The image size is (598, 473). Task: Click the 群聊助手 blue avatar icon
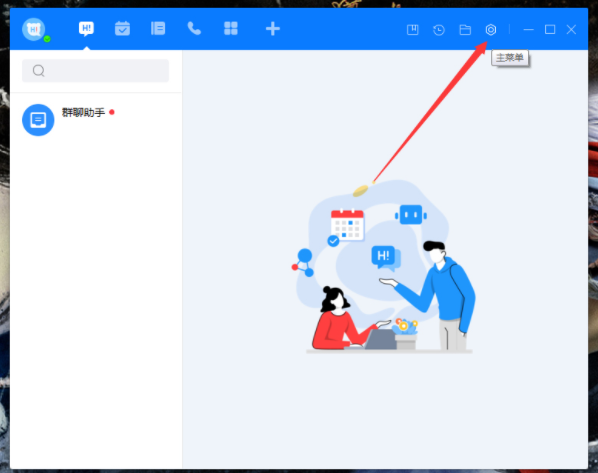[x=38, y=120]
